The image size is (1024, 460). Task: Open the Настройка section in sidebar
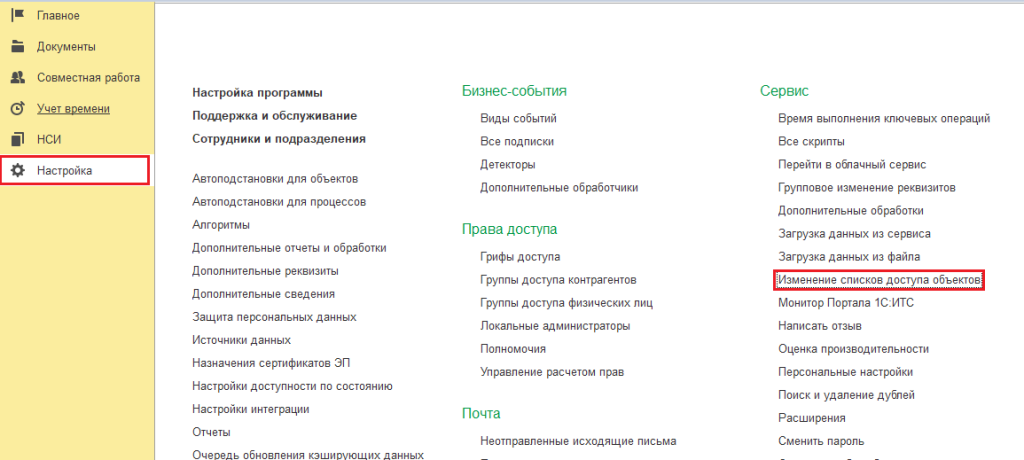(x=65, y=171)
